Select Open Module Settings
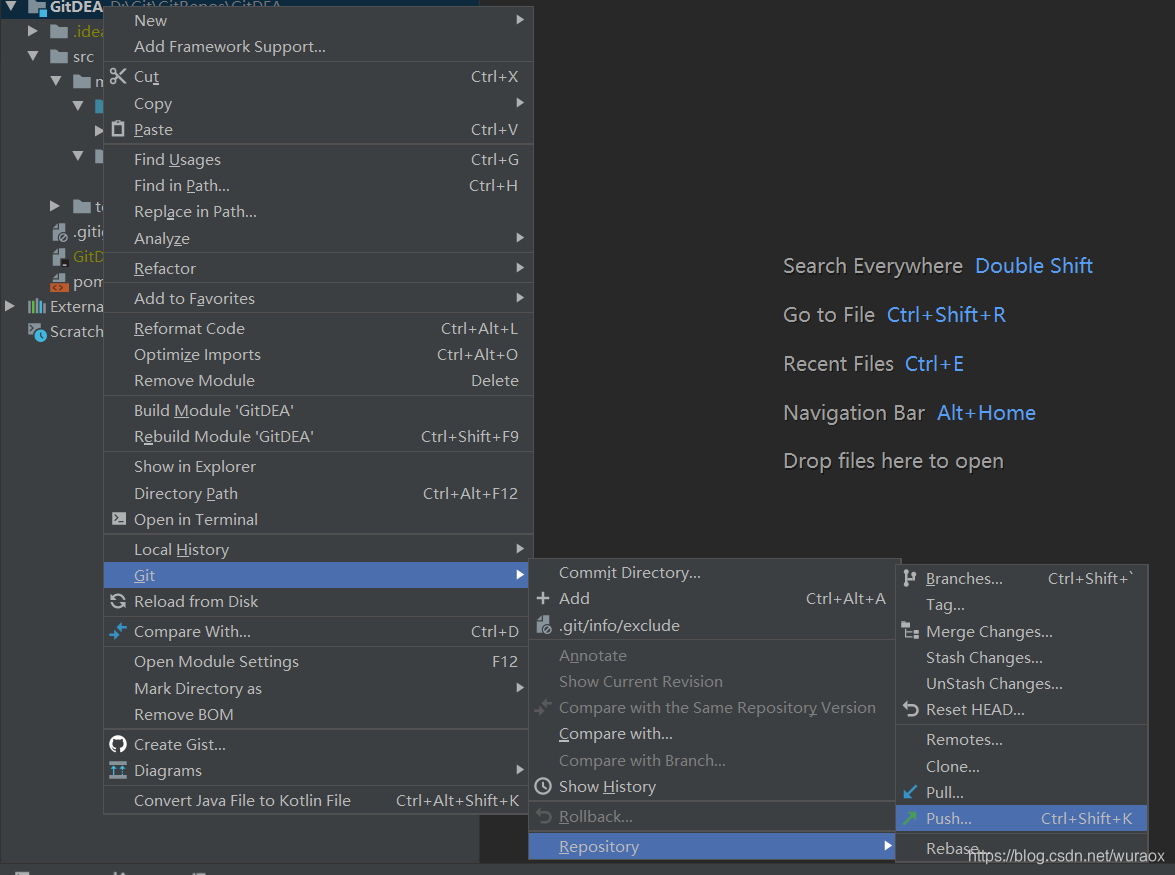Screen dimensions: 1175x875 tap(318, 661)
